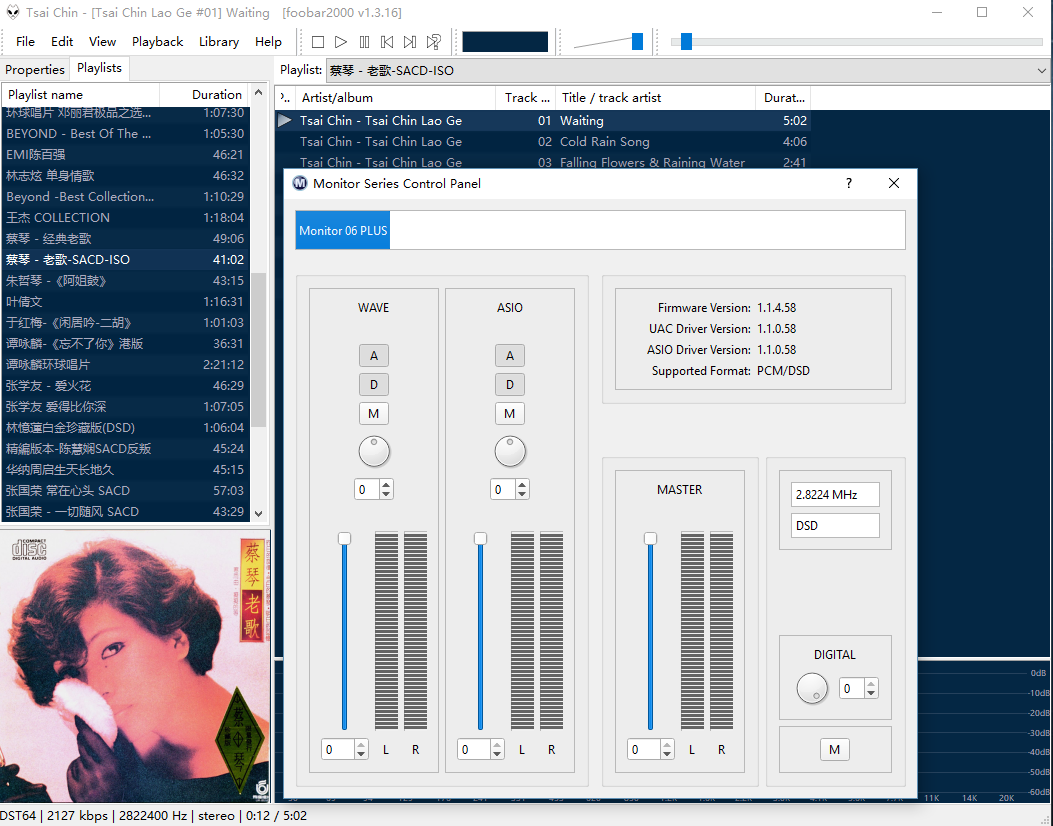Click the MASTER volume fader handle

click(650, 539)
